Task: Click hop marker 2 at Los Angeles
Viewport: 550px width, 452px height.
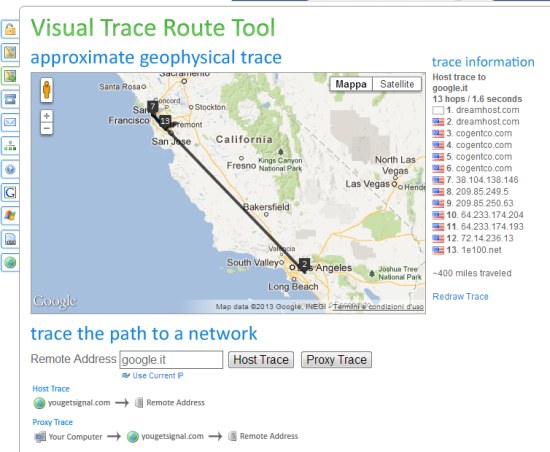Action: pyautogui.click(x=304, y=264)
